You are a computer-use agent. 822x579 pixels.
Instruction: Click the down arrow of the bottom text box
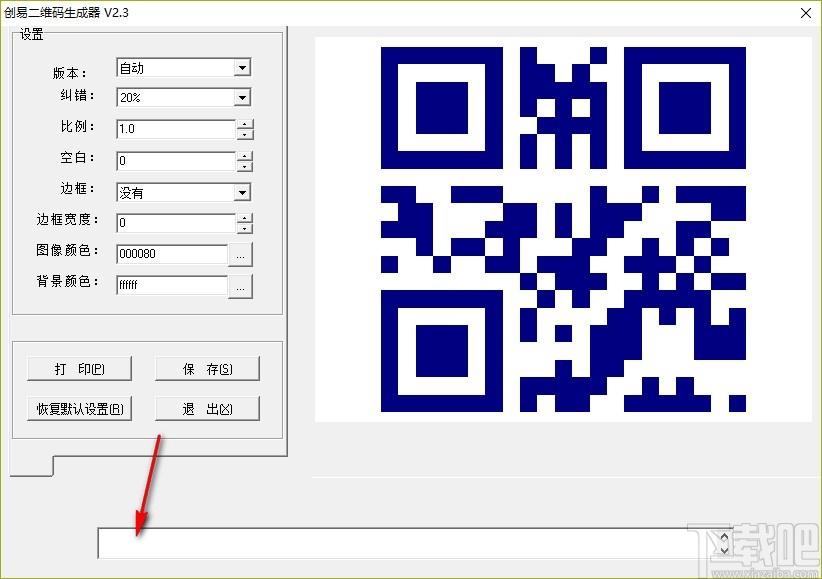click(x=724, y=550)
